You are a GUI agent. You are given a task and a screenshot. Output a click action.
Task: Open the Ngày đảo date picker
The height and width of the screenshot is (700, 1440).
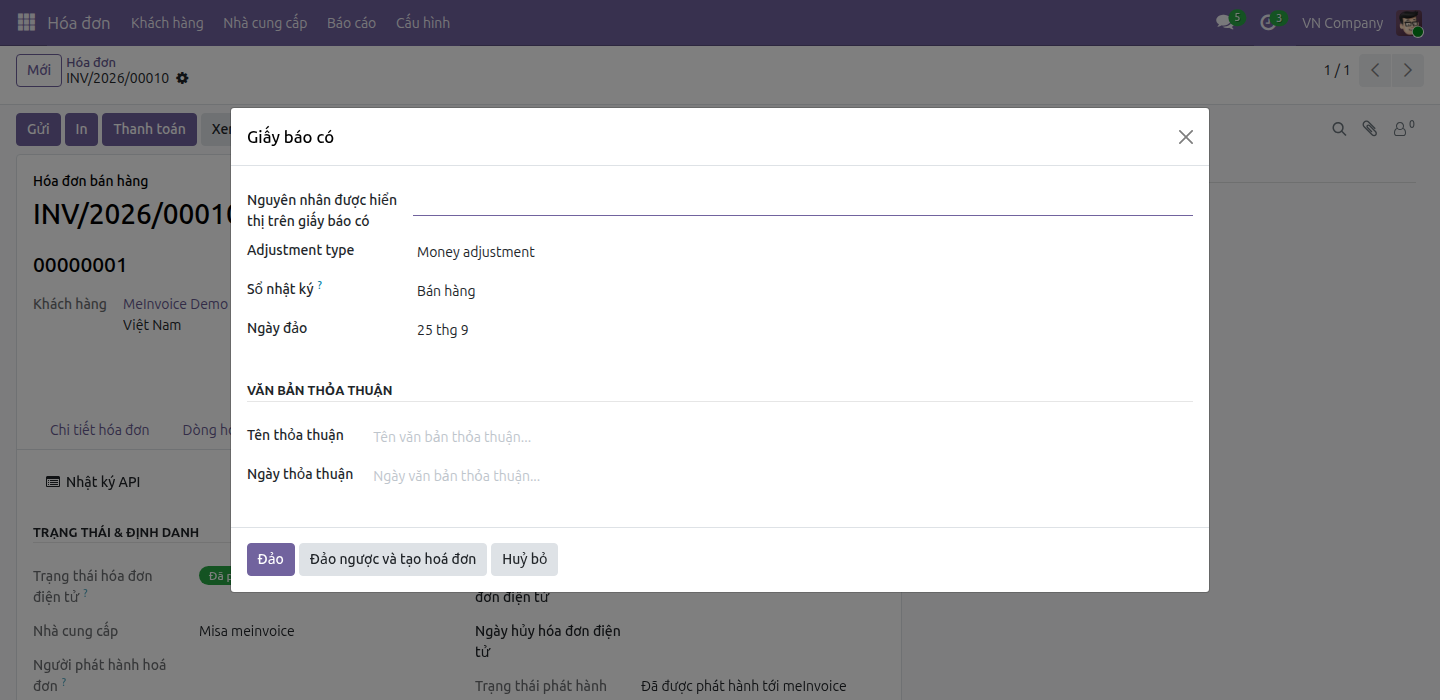(803, 330)
